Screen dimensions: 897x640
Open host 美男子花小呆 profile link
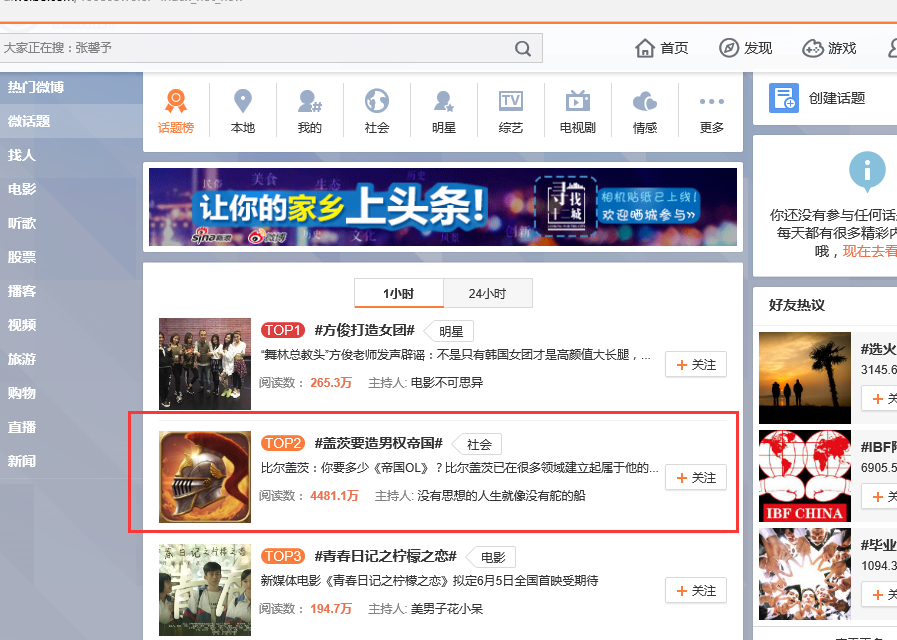(x=447, y=609)
